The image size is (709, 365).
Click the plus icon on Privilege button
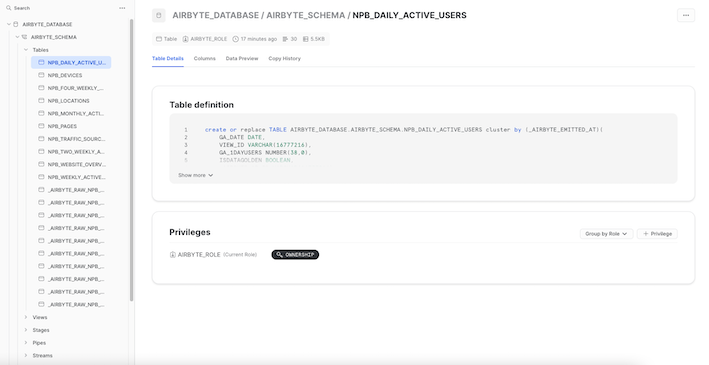pos(646,234)
